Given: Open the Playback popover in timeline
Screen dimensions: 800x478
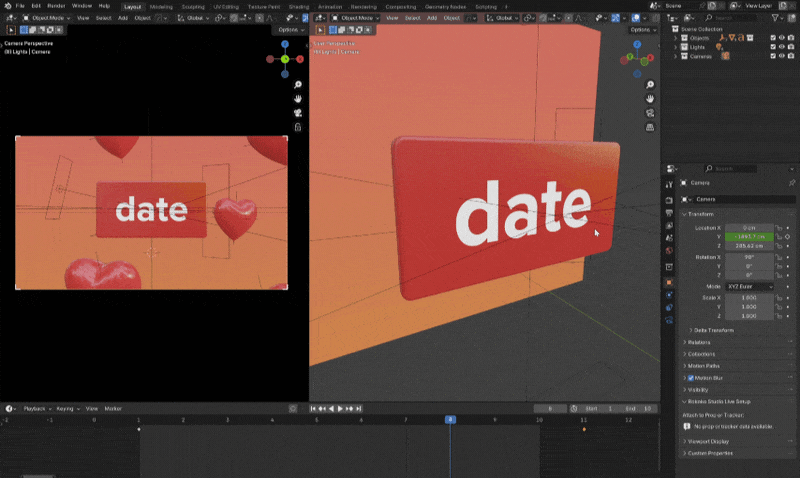Looking at the screenshot, I should click(36, 409).
